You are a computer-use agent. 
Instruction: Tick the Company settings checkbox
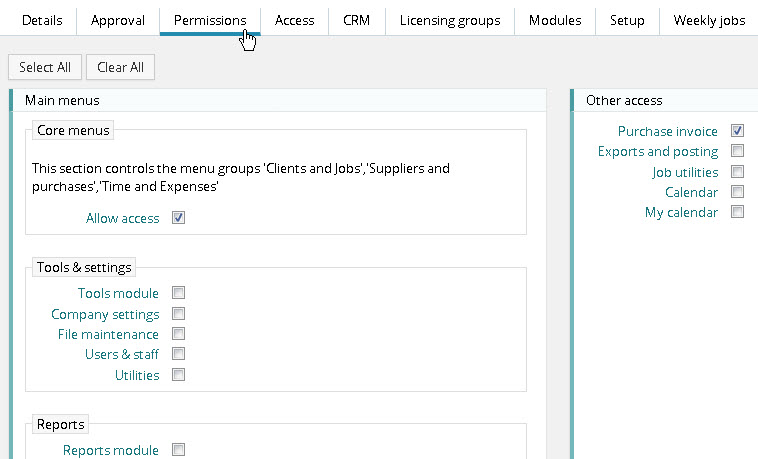pos(179,314)
